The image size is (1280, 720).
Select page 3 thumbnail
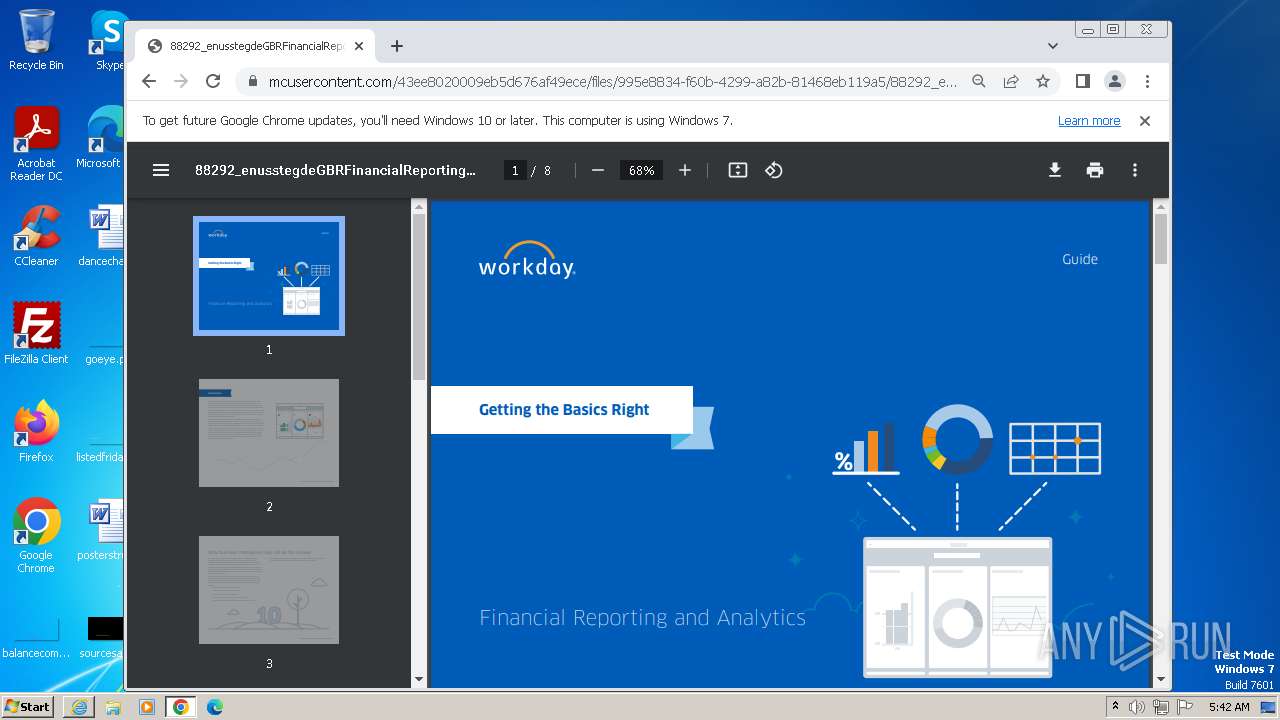(x=269, y=590)
